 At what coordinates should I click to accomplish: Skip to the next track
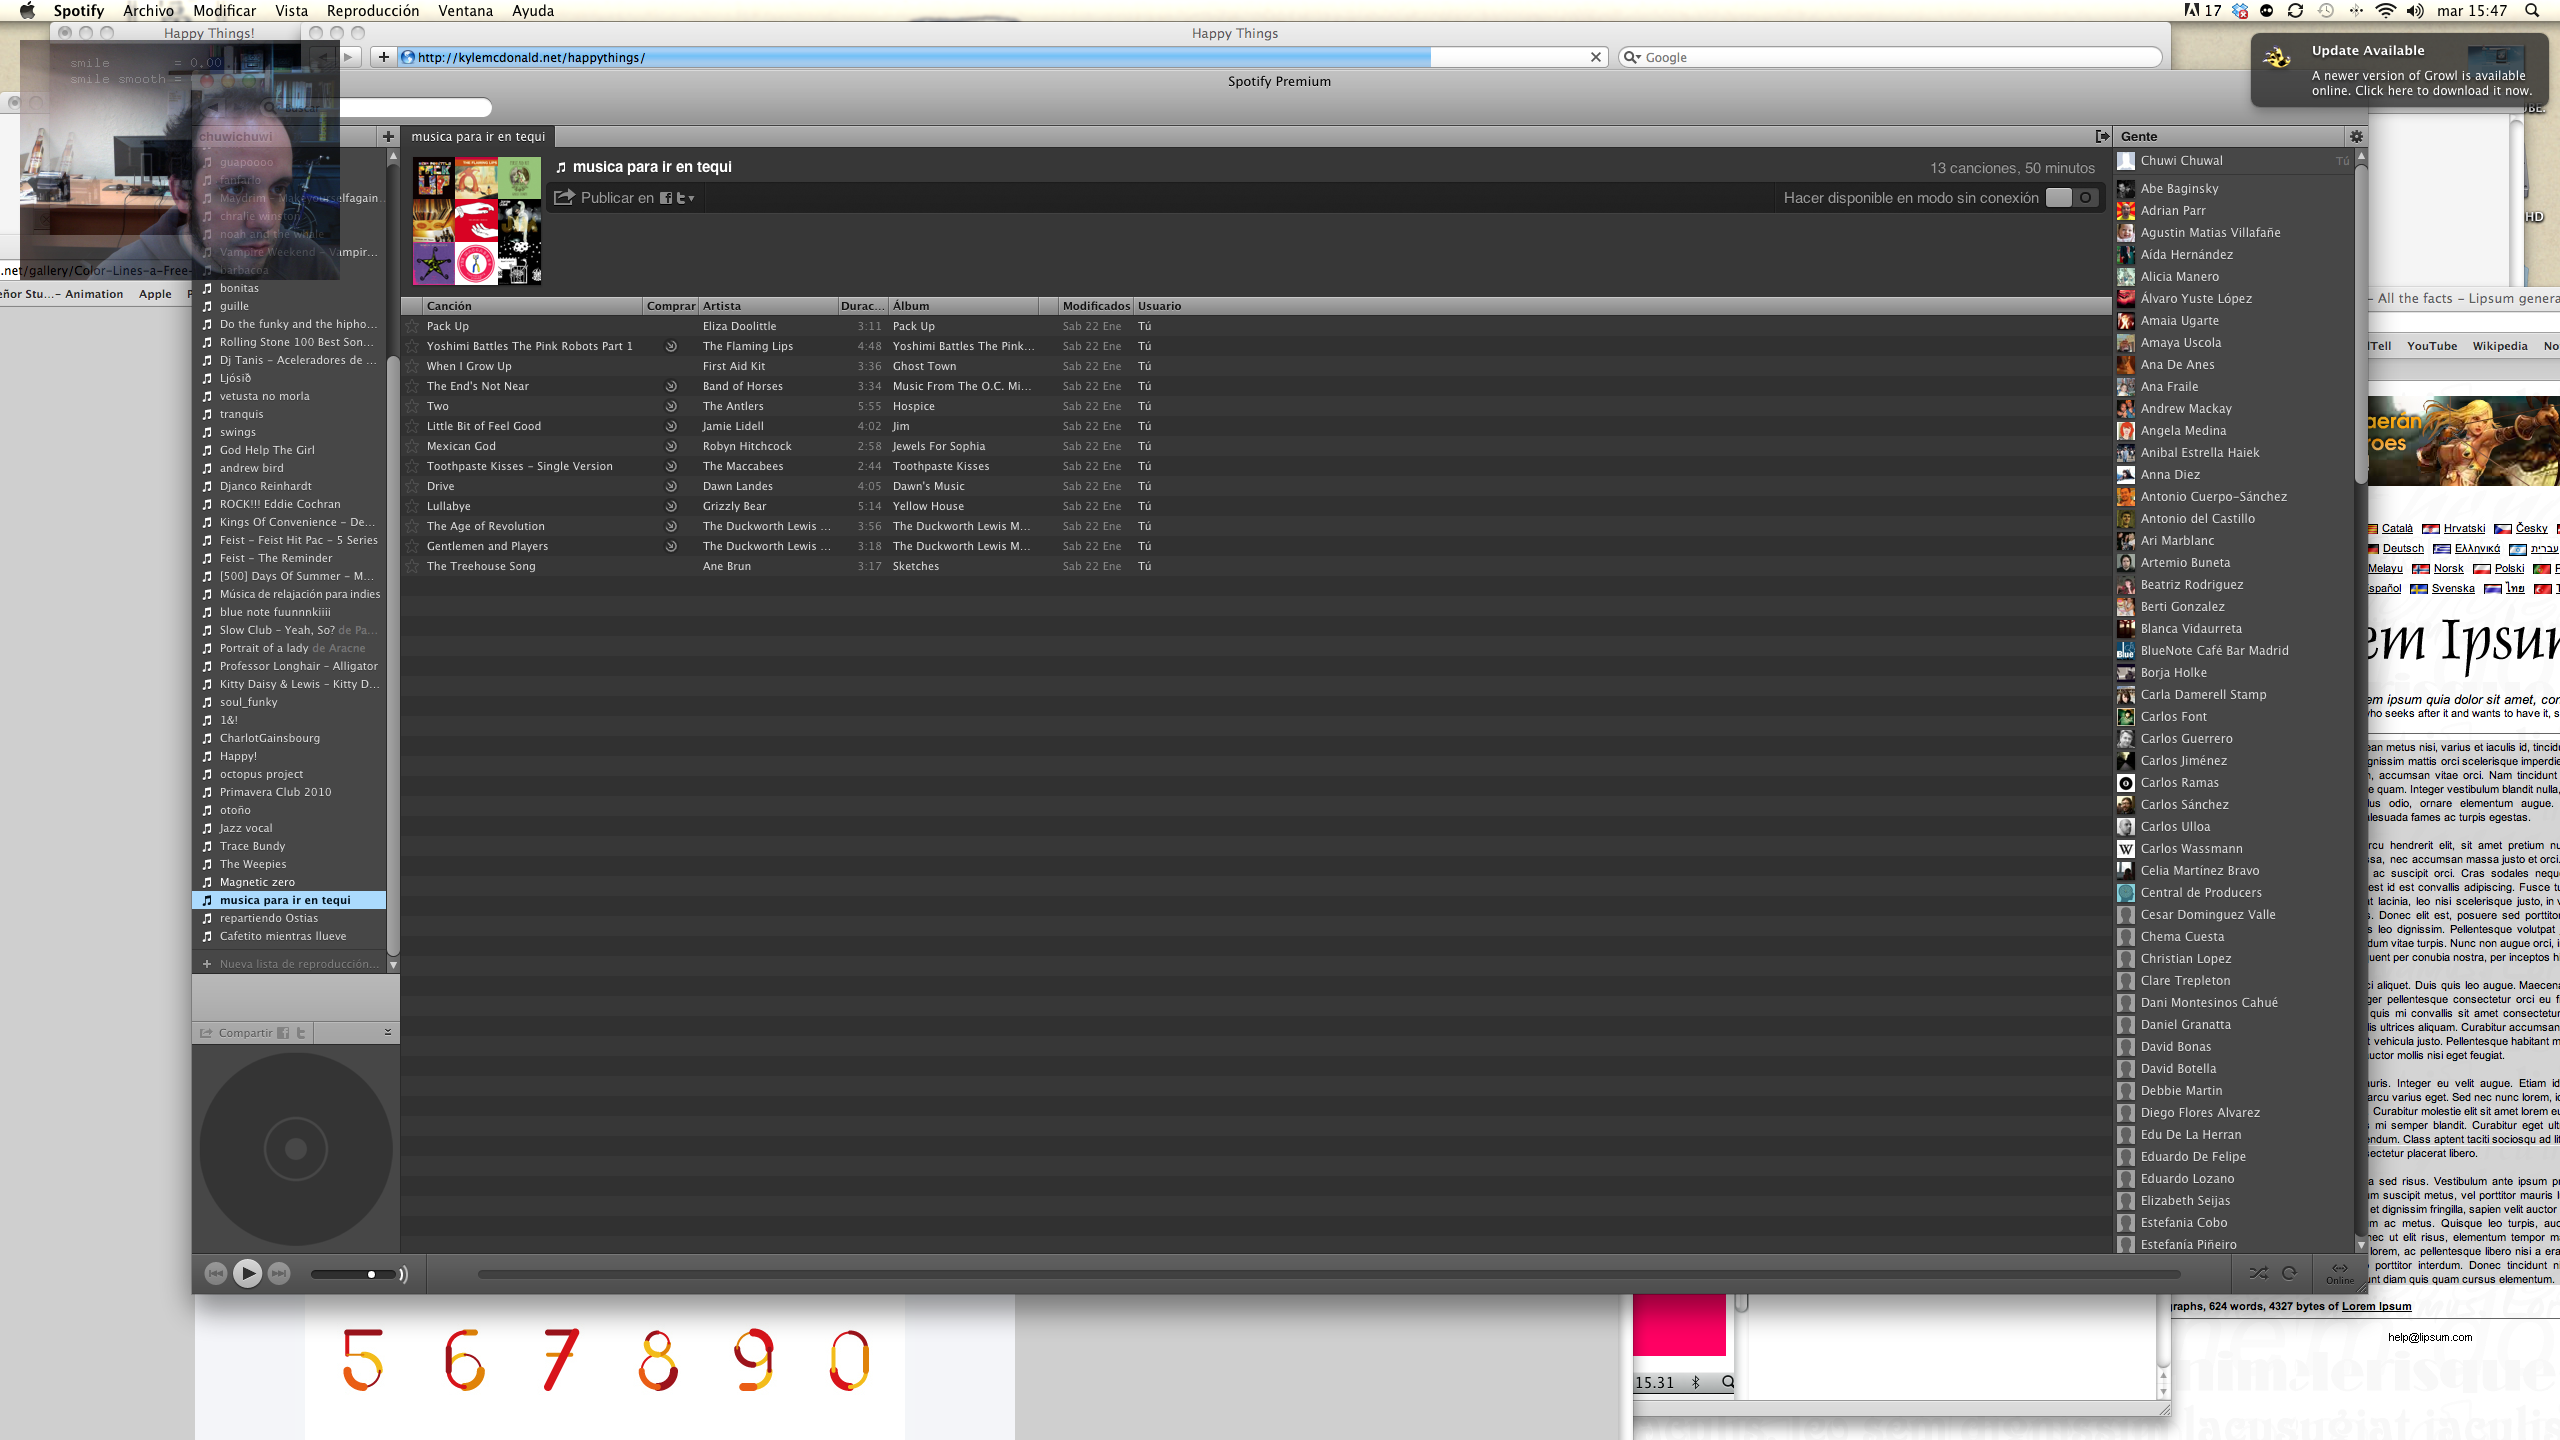coord(279,1273)
